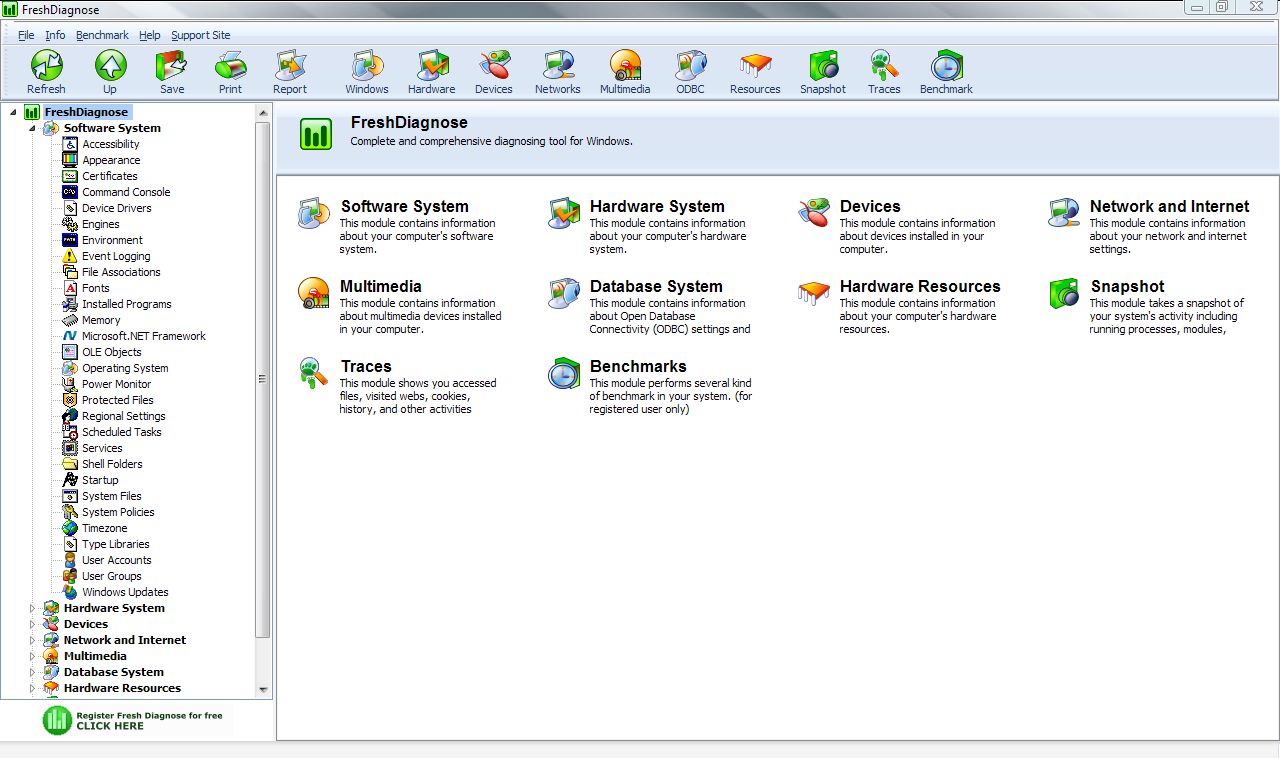Open Network and Internet module icon

click(x=1064, y=213)
